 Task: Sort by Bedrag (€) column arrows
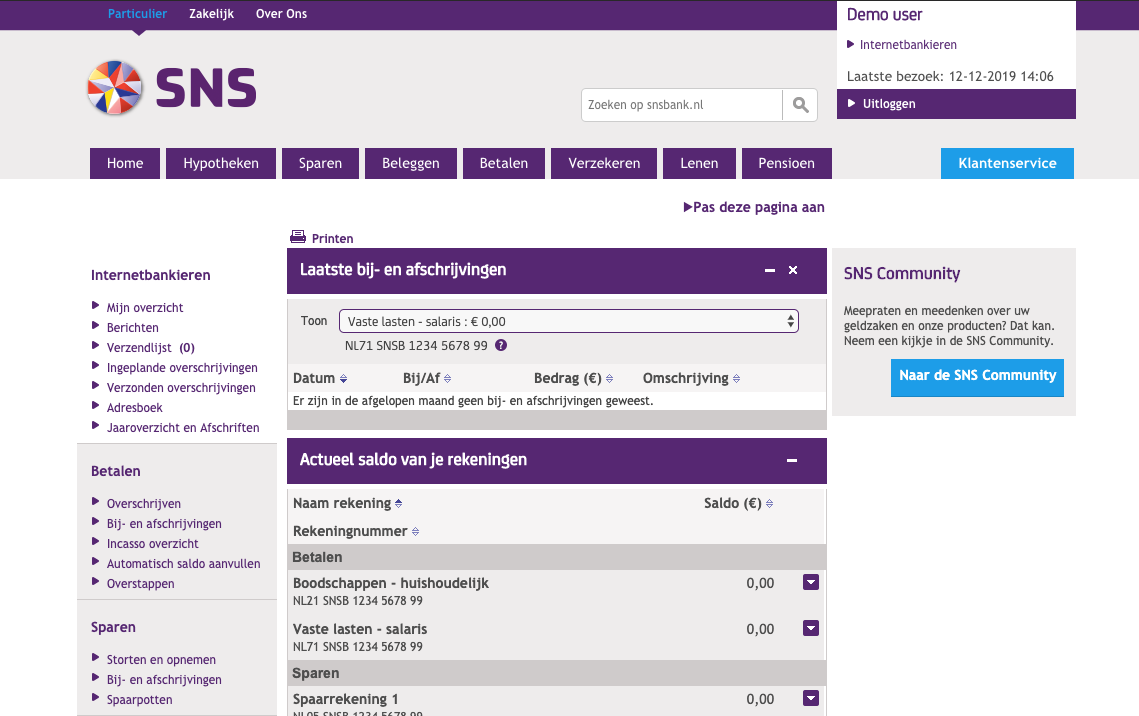[x=609, y=378]
